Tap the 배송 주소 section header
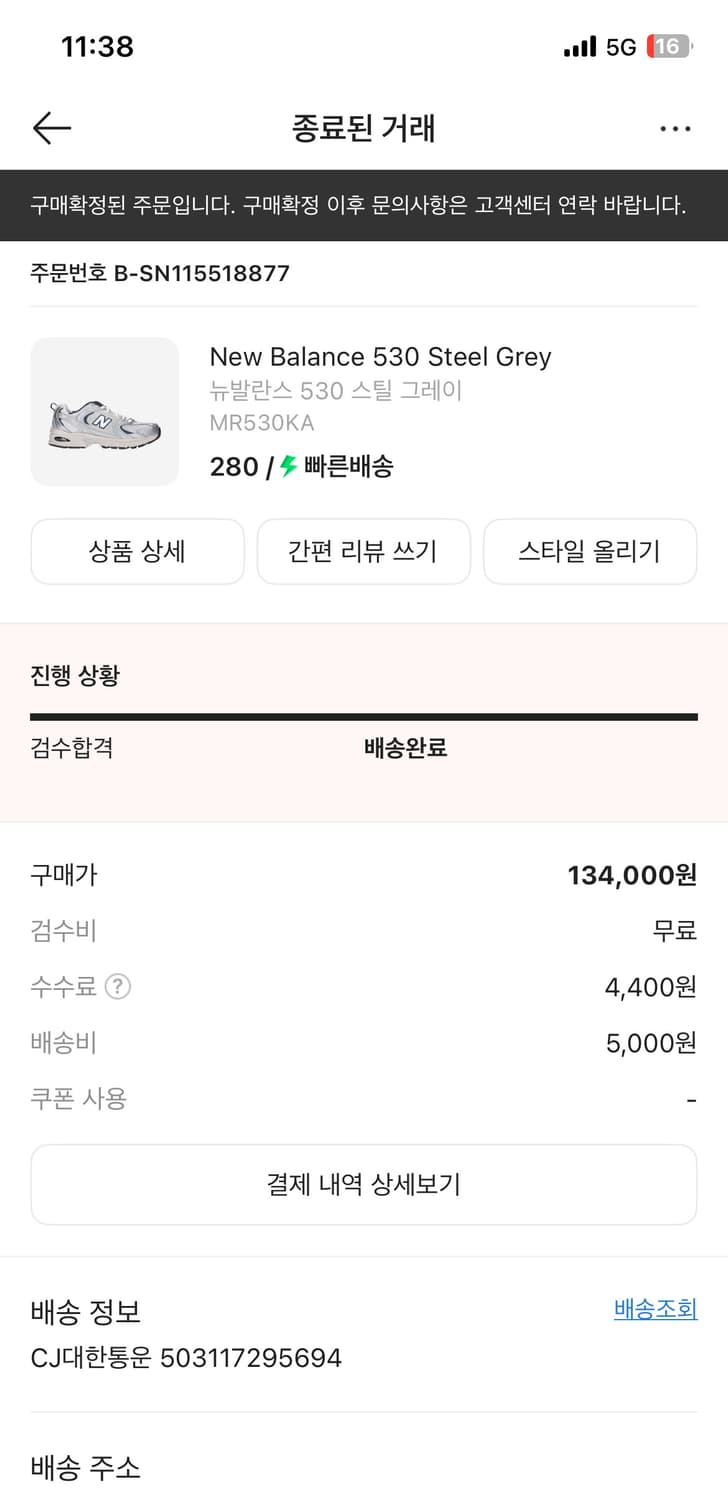The image size is (728, 1500). (86, 1467)
